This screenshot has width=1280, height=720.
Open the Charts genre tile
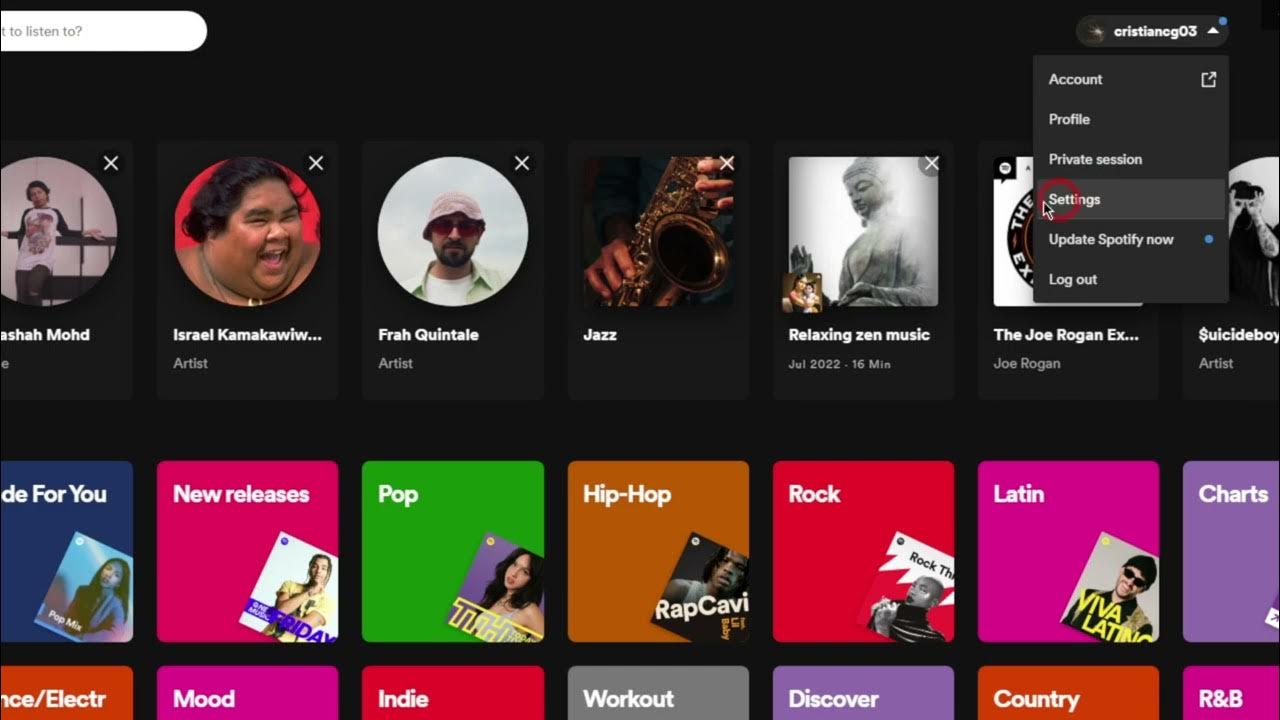click(1232, 551)
